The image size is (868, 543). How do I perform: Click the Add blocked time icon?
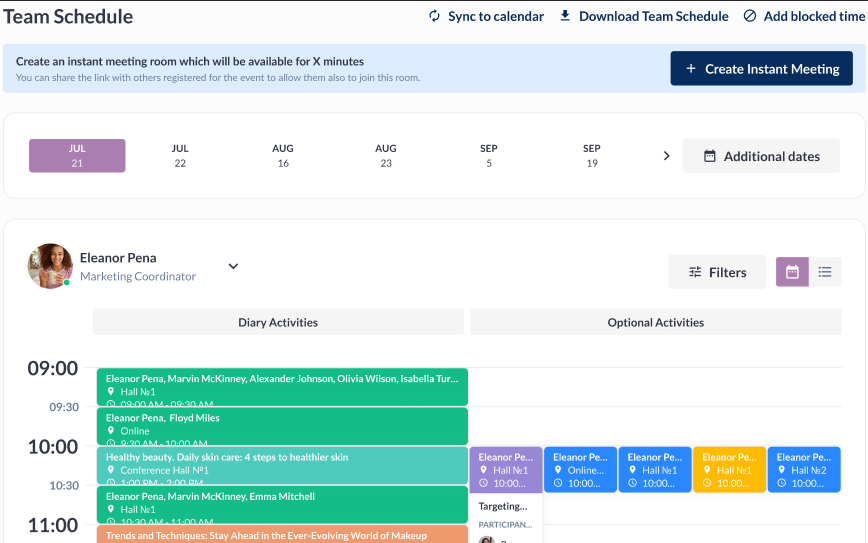point(750,16)
